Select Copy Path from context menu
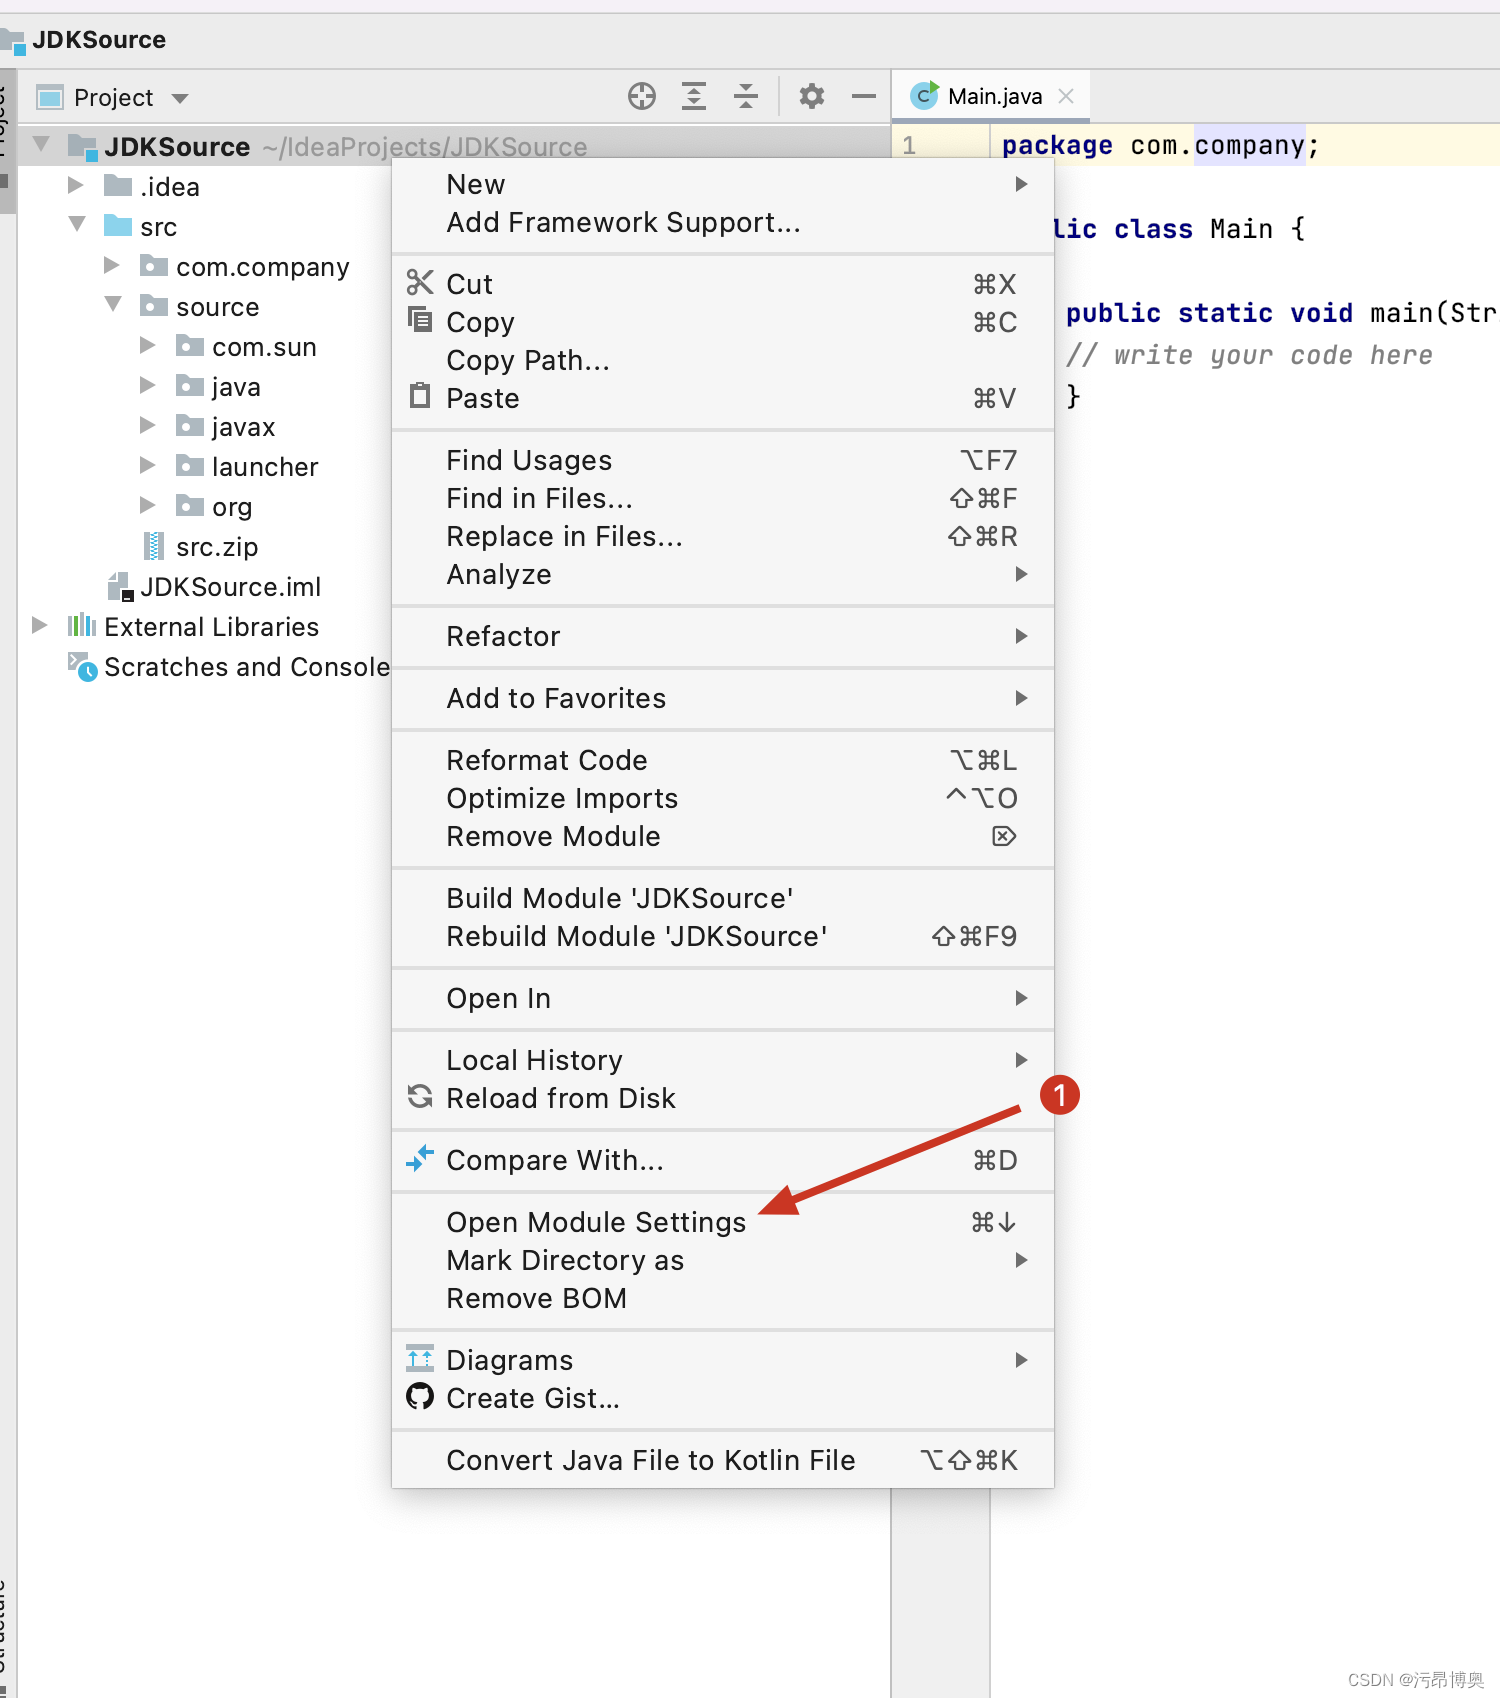The image size is (1500, 1698). 723,360
